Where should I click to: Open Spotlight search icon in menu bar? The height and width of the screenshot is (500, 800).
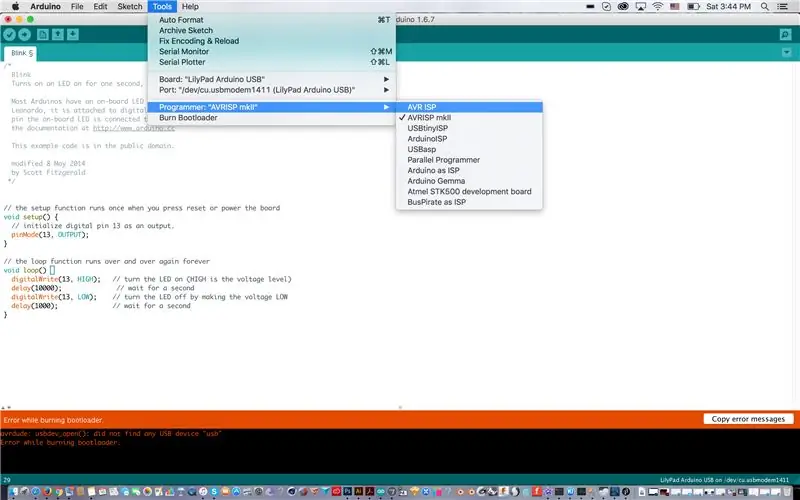point(765,7)
